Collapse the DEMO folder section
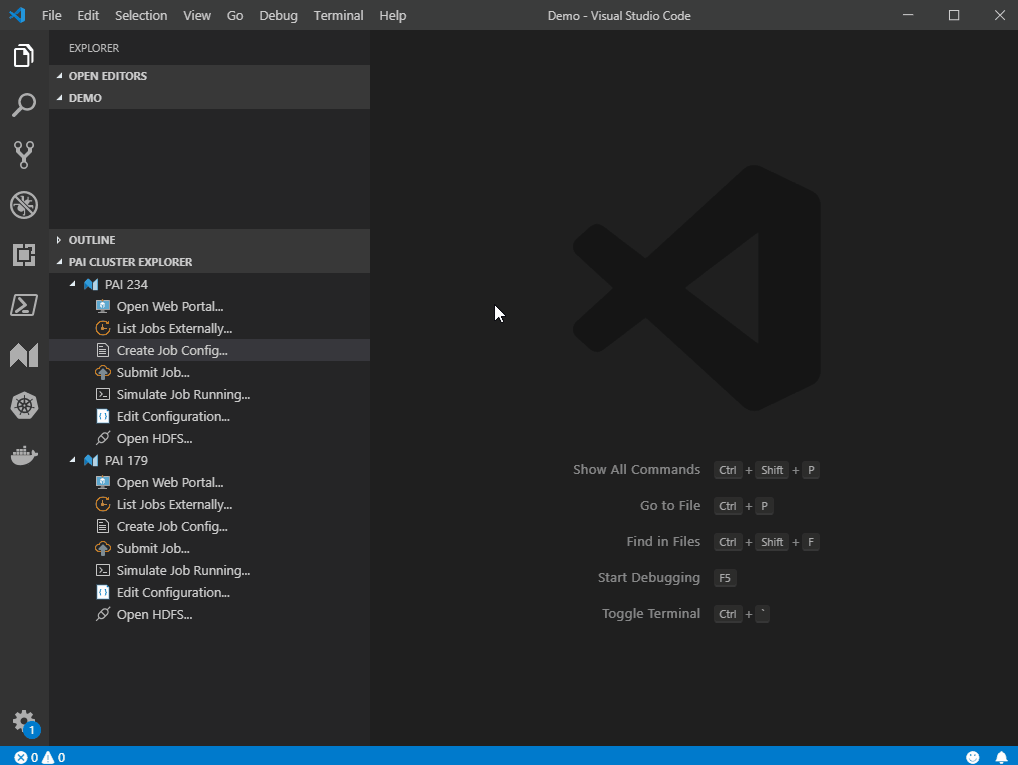This screenshot has width=1018, height=765. 59,98
